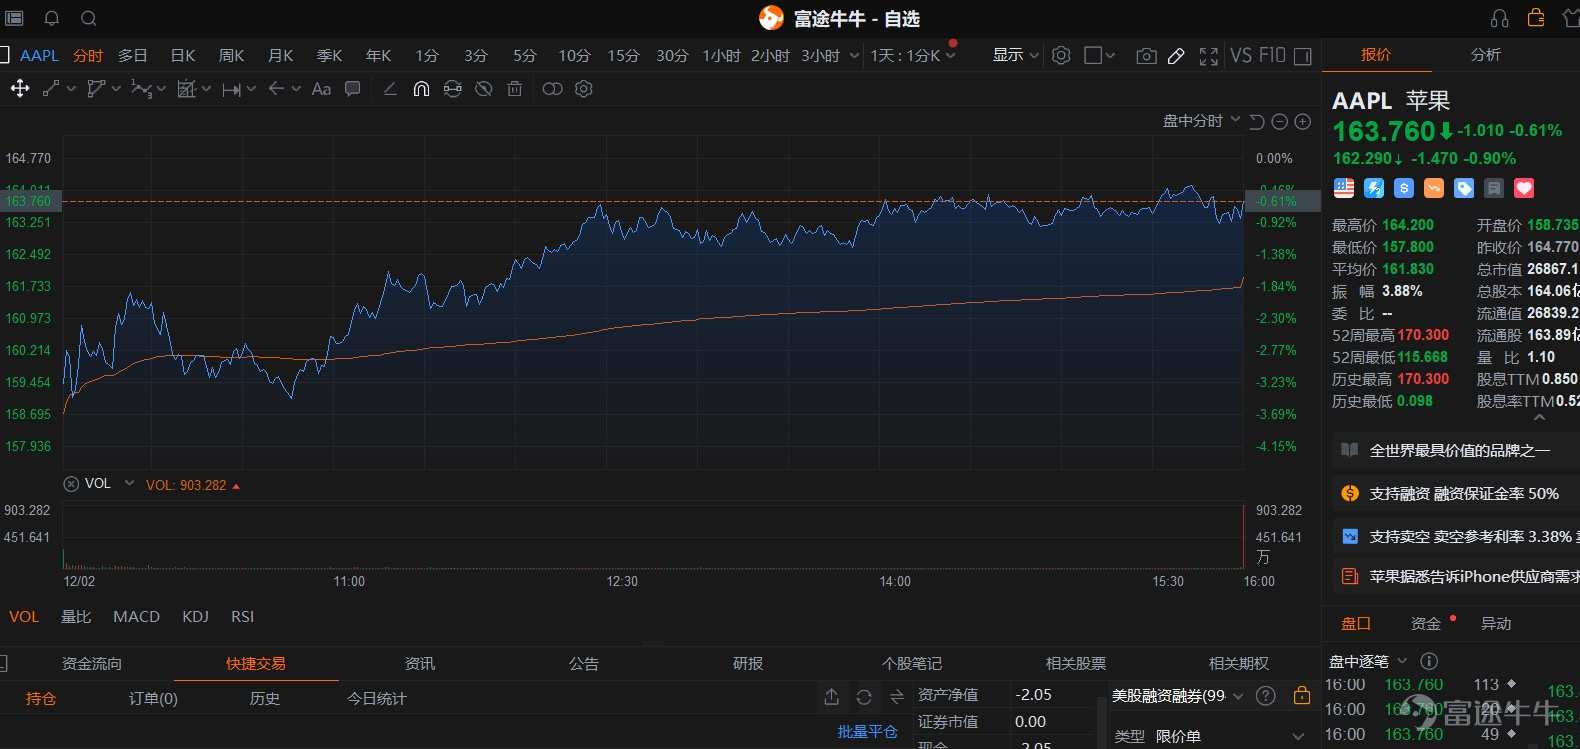Click the share/export icon in trade panel
The image size is (1580, 749).
(x=831, y=697)
